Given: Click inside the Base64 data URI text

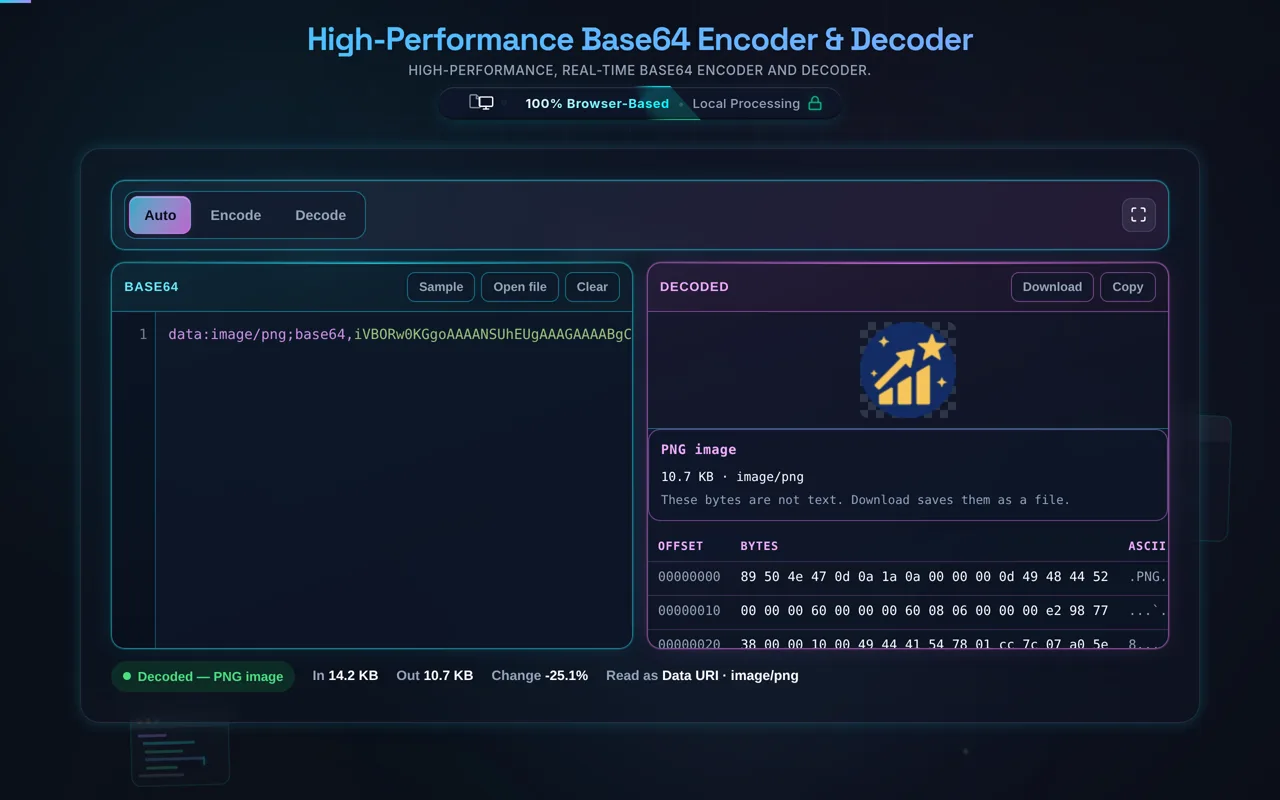Looking at the screenshot, I should (x=400, y=334).
